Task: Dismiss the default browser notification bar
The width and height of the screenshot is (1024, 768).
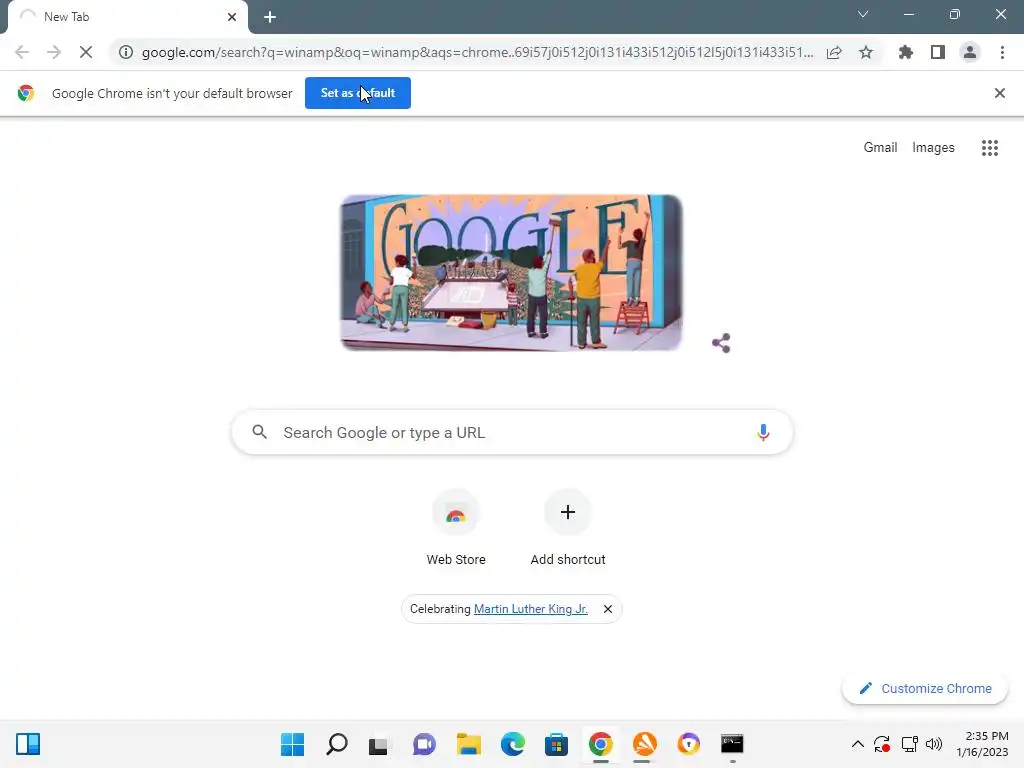Action: tap(1000, 93)
